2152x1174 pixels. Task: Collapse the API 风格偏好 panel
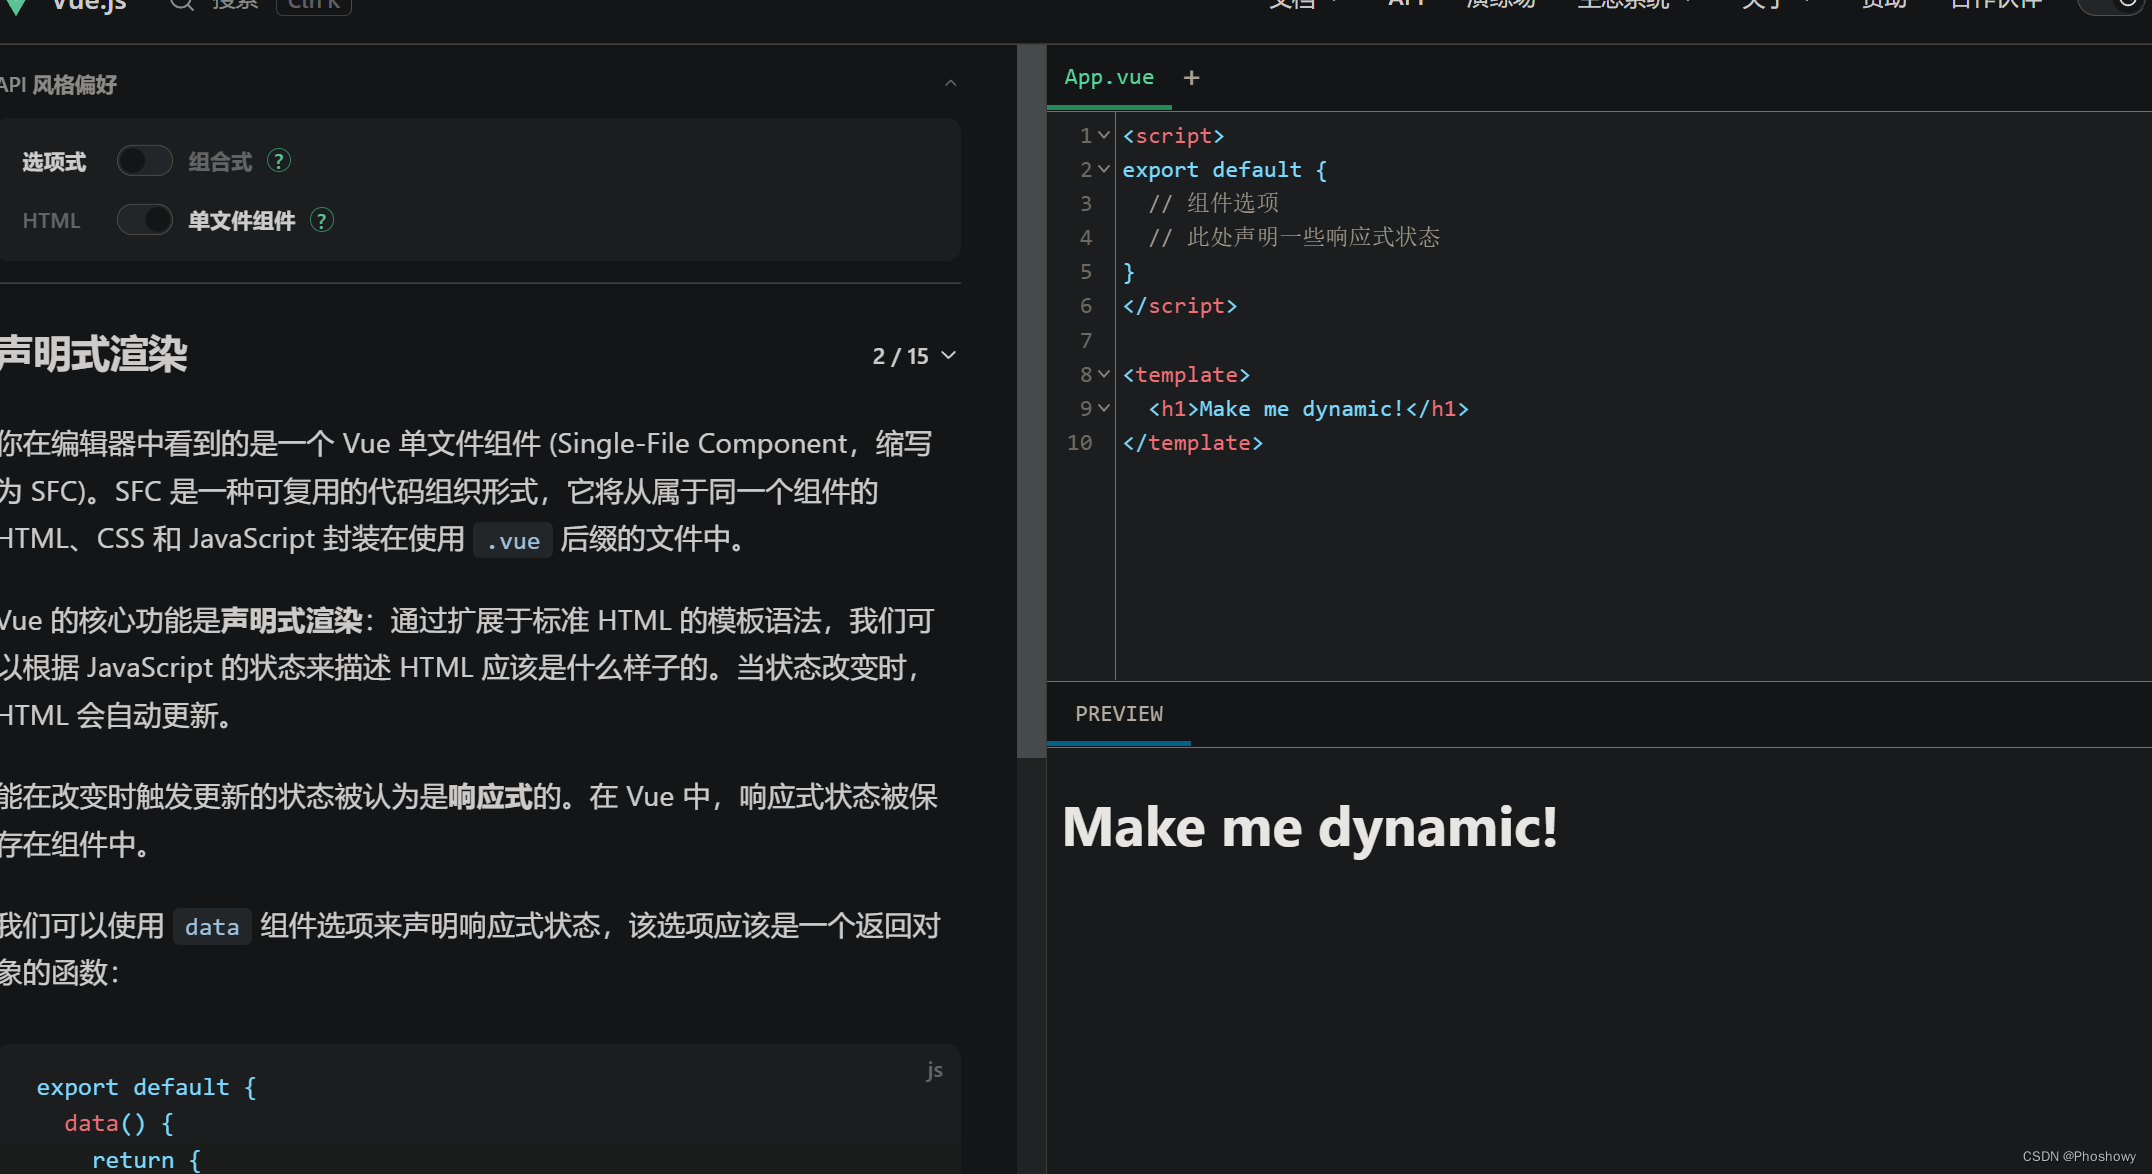click(x=950, y=84)
